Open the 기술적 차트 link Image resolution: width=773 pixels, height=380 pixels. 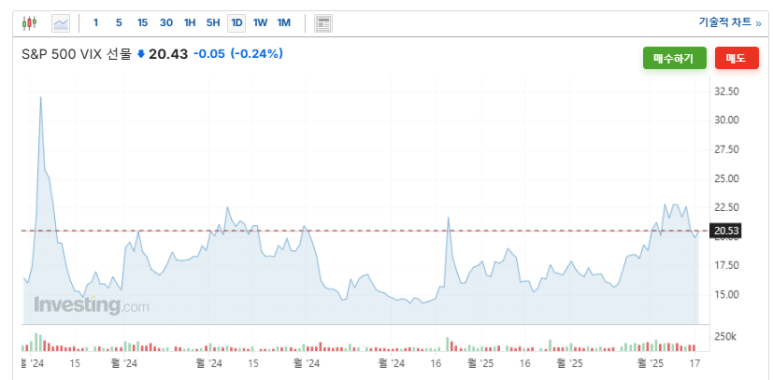(x=730, y=22)
